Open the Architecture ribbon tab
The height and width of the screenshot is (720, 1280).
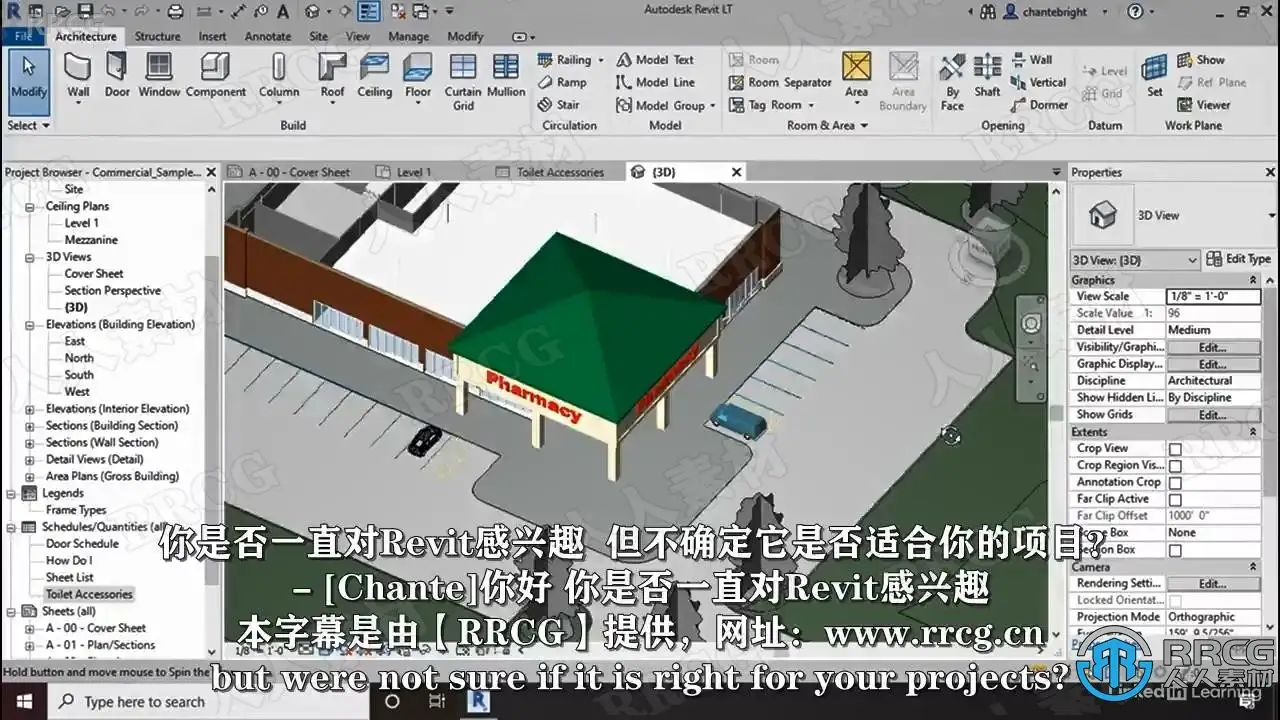coord(86,37)
